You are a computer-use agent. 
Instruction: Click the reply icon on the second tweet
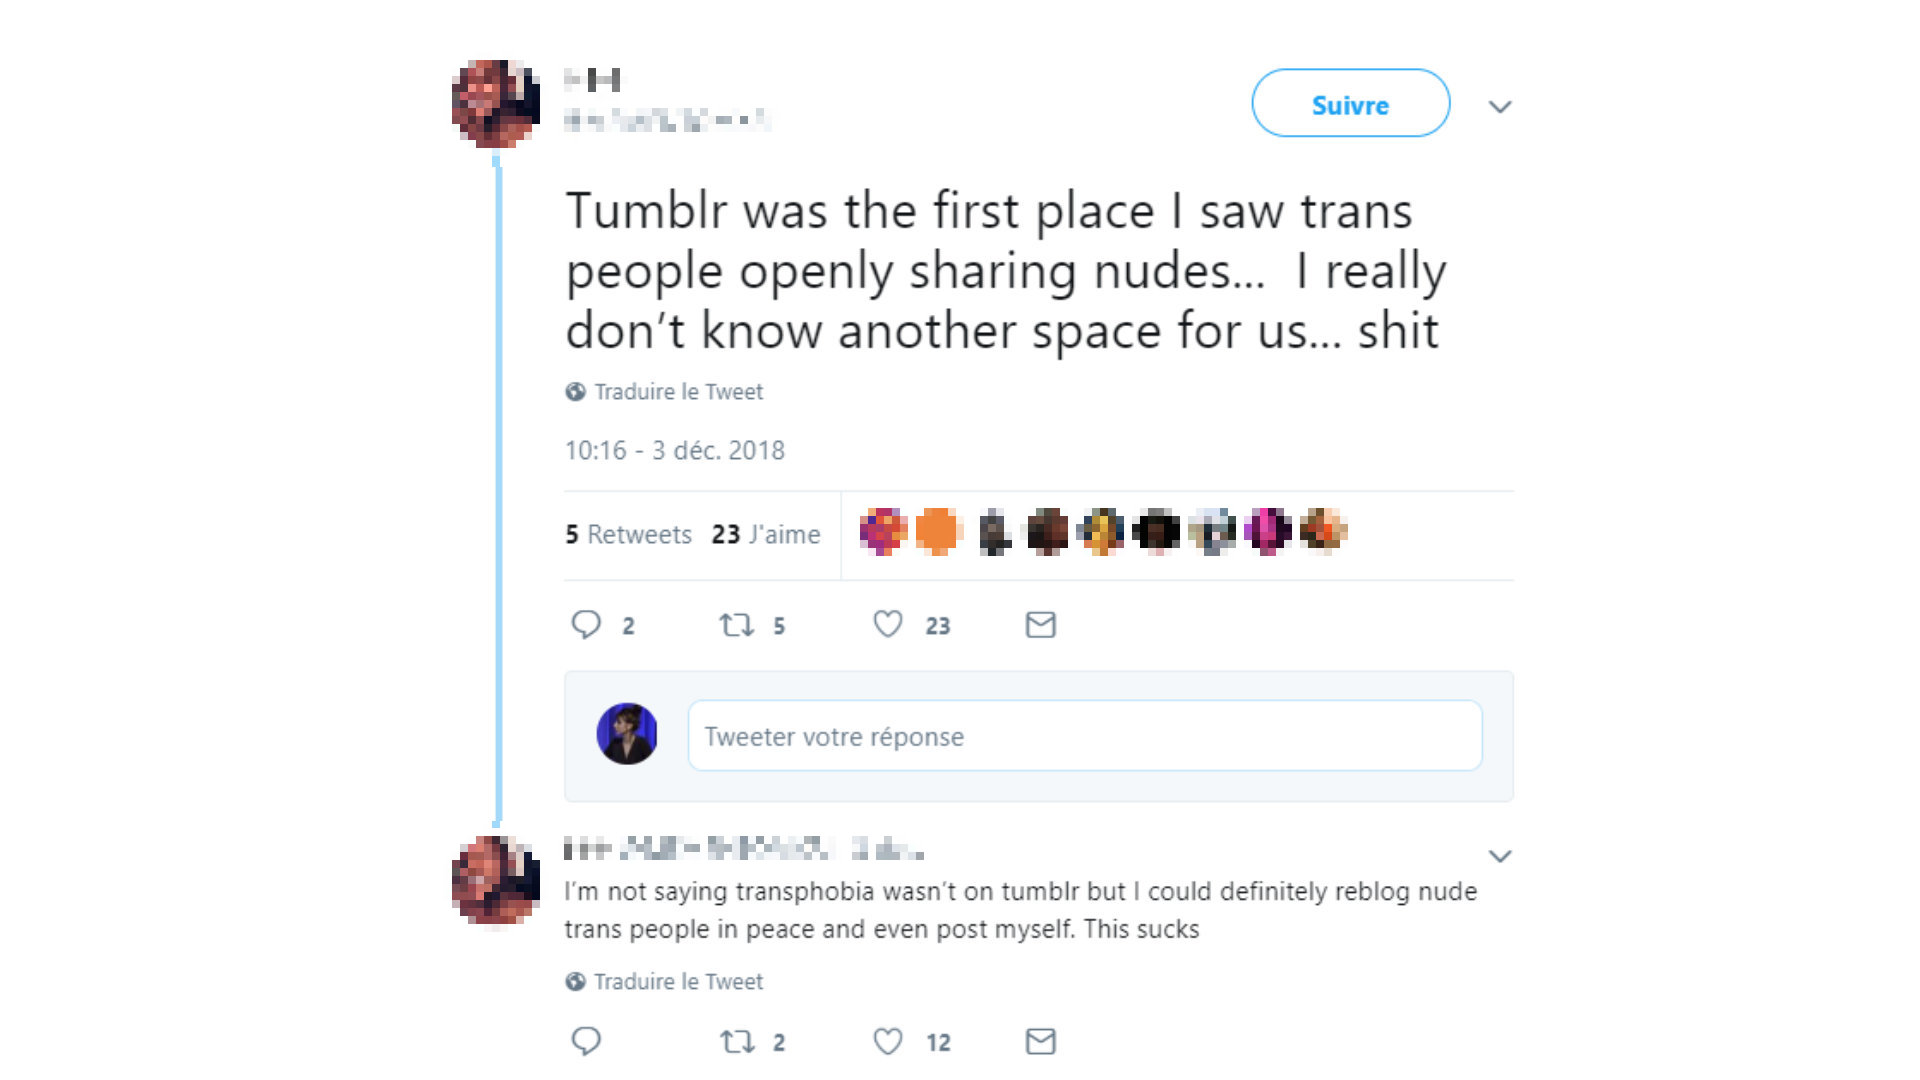[586, 1041]
